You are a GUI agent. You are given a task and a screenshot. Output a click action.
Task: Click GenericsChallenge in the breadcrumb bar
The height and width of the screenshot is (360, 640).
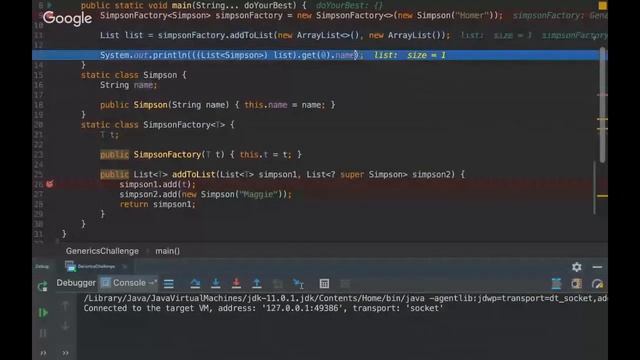click(102, 251)
